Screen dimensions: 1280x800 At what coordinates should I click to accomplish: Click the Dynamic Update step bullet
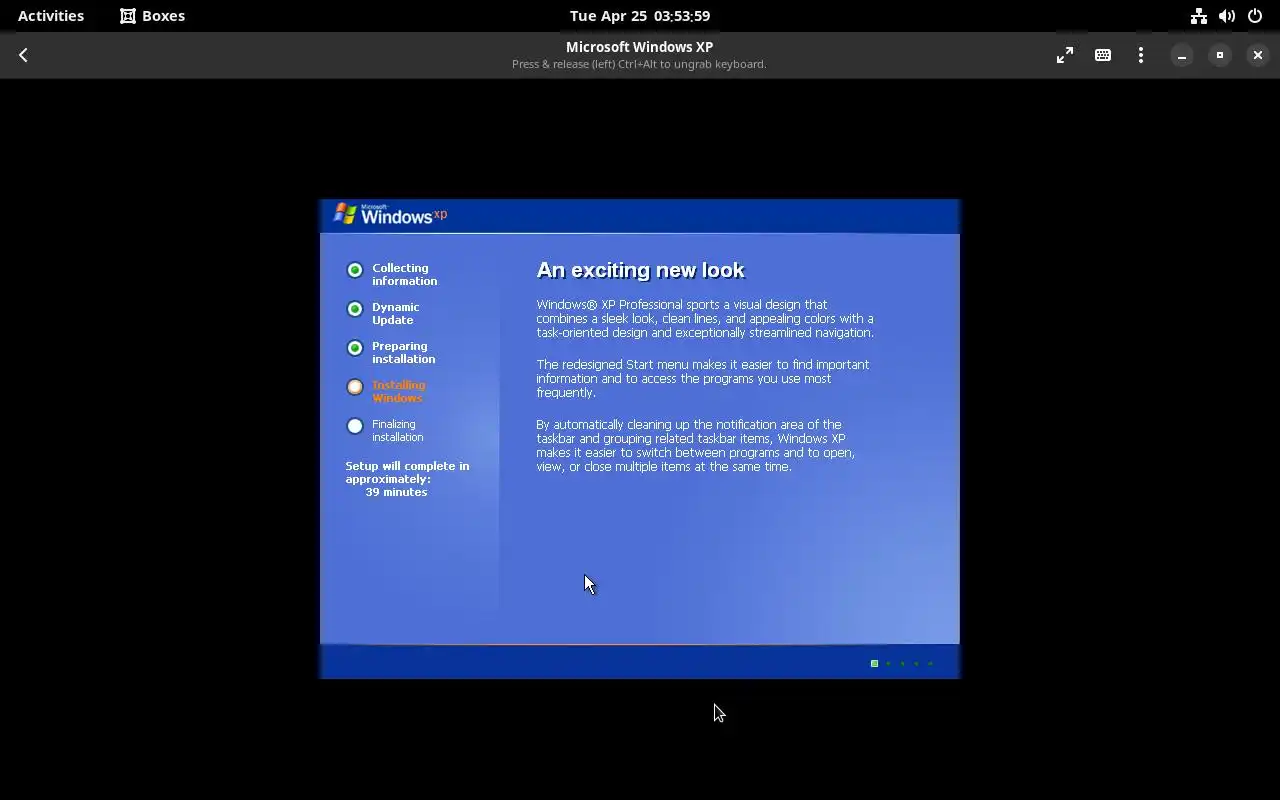pos(355,309)
